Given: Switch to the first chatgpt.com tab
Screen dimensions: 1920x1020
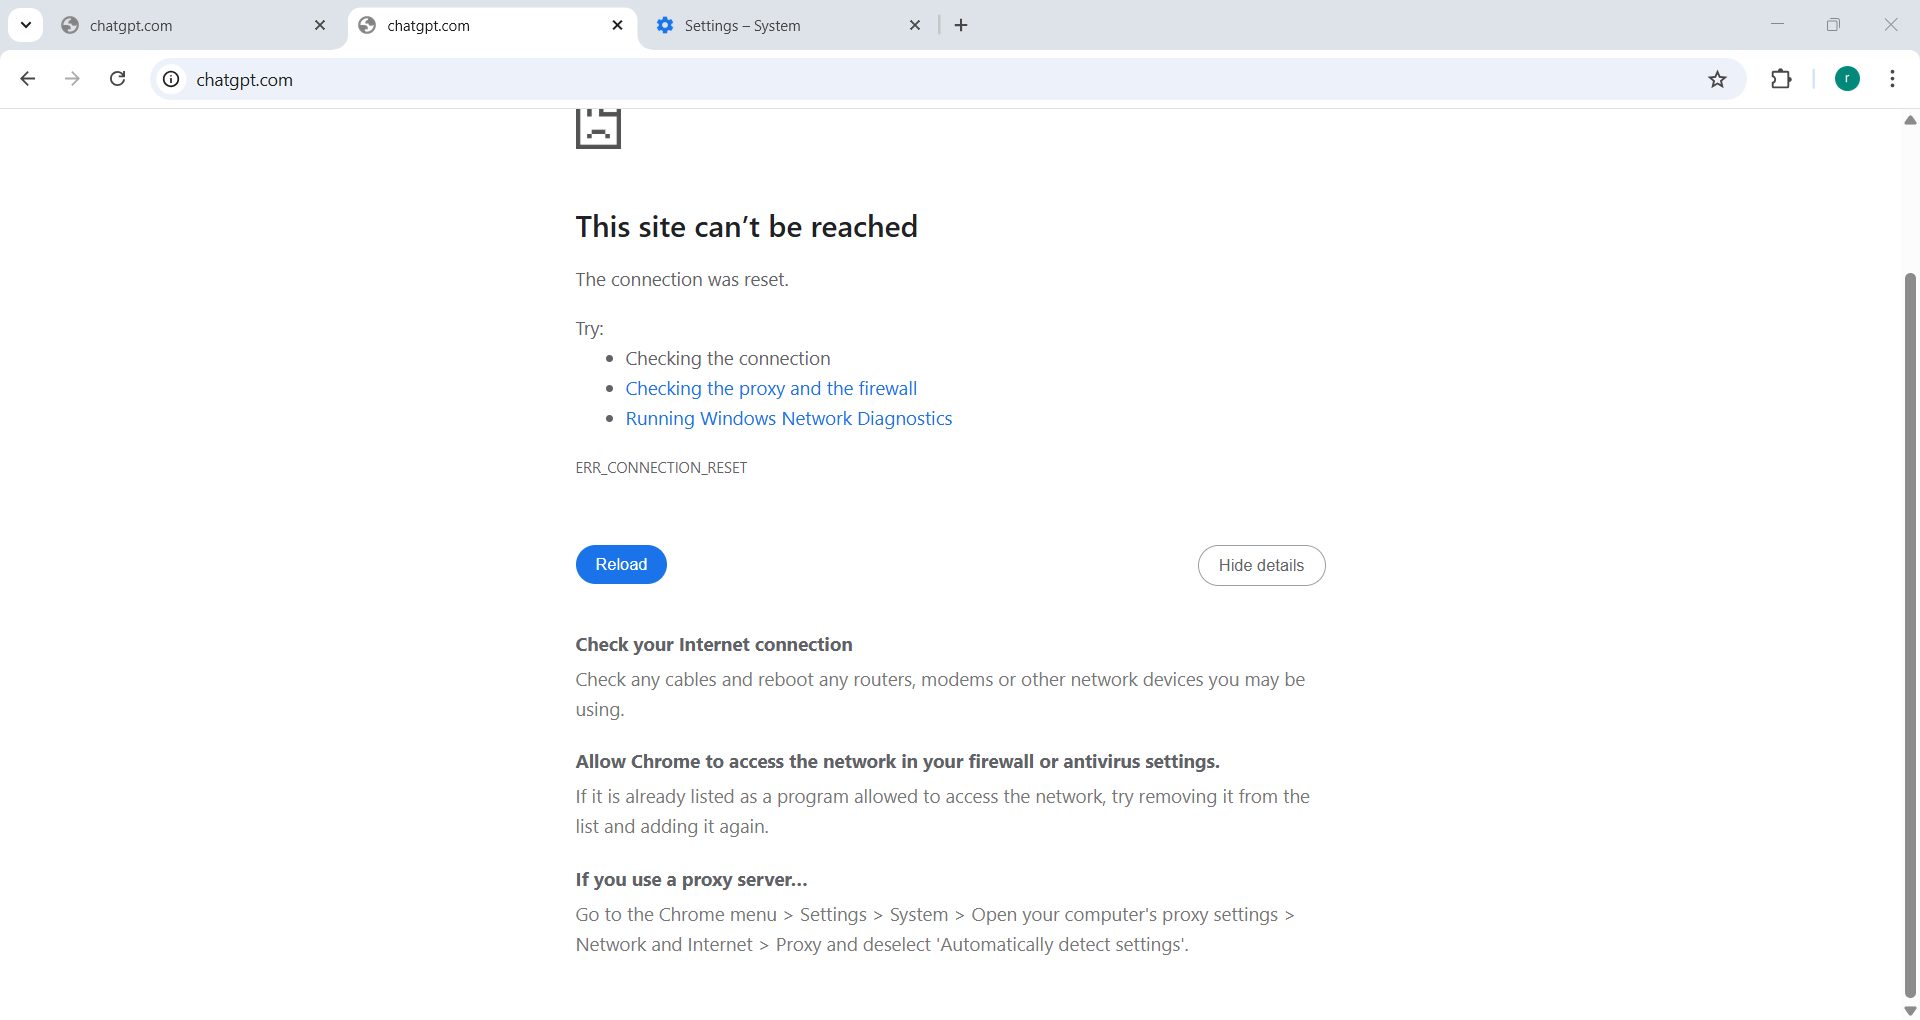Looking at the screenshot, I should tap(180, 25).
